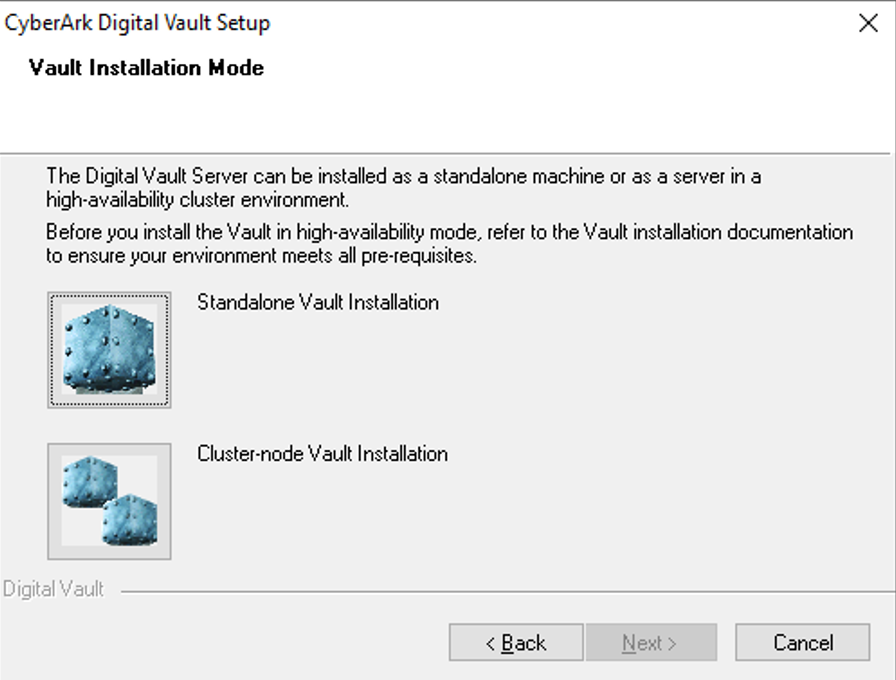
Task: Click the upper cube in the cluster icon
Action: pos(90,481)
